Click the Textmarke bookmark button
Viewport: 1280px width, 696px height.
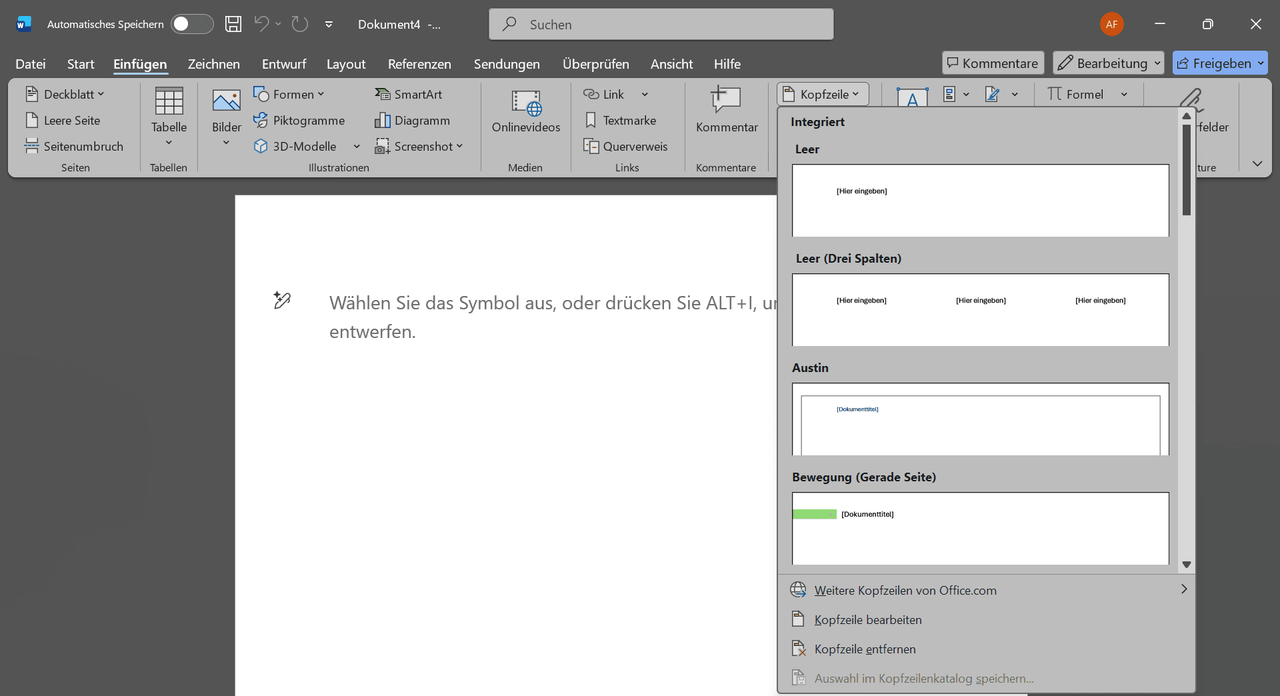[620, 120]
